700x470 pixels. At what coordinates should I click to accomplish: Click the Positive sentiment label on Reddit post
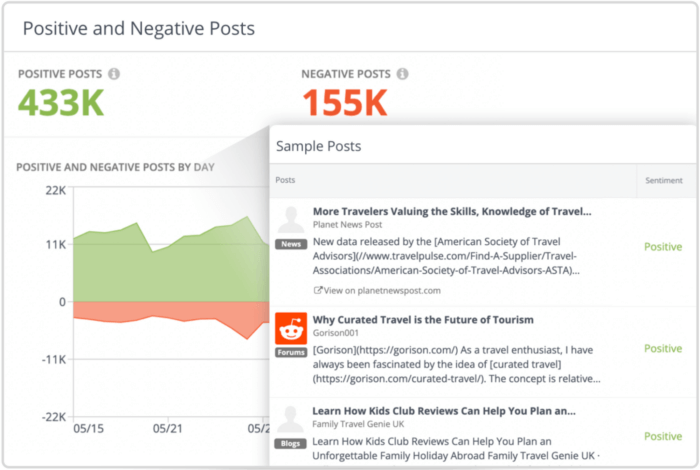point(663,349)
